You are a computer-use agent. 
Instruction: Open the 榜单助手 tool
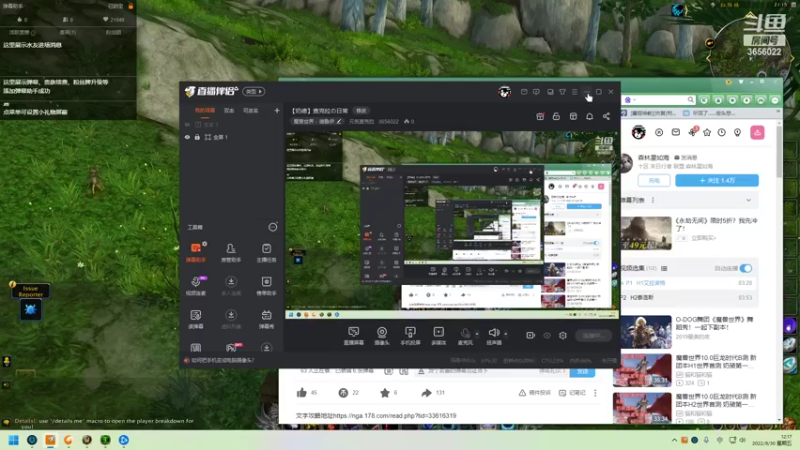coord(266,285)
